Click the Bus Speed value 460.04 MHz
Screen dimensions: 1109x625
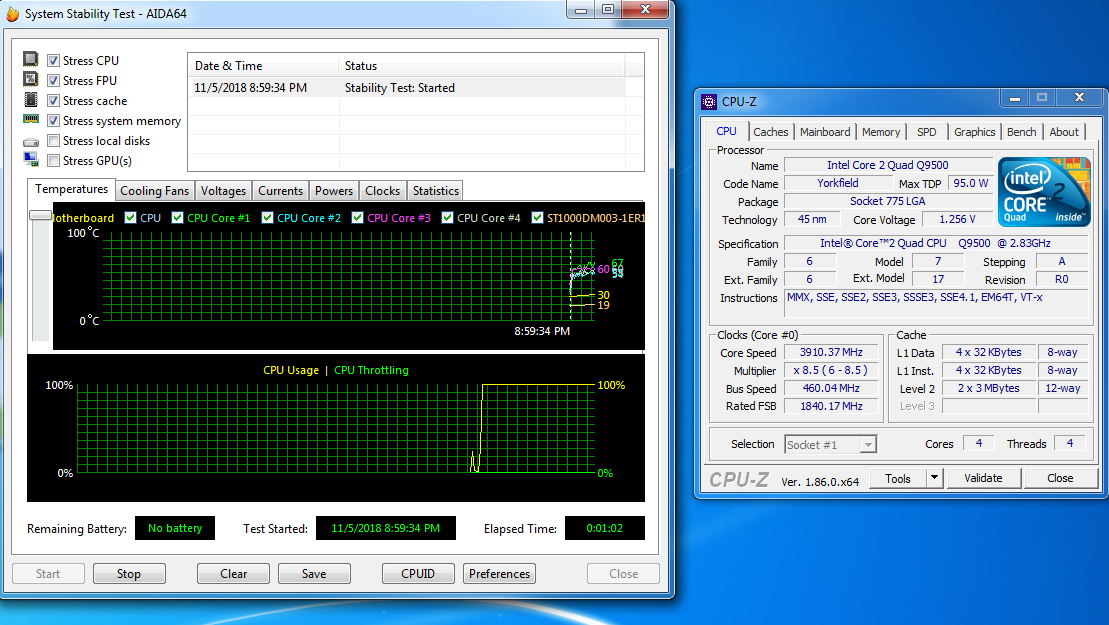(x=831, y=388)
